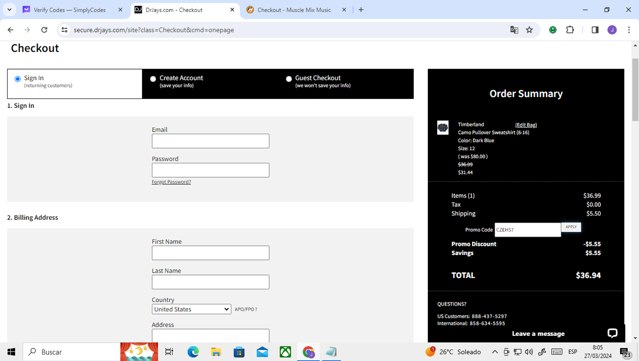Open the chat bubble icon
The height and width of the screenshot is (361, 639).
612,333
